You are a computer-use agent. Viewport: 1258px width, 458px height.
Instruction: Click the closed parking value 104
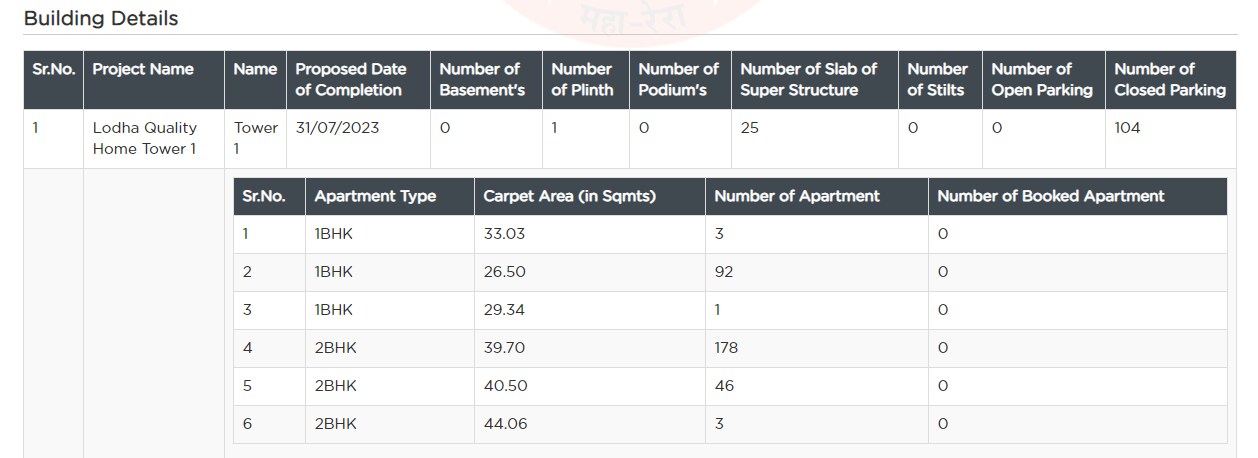pyautogui.click(x=1127, y=128)
